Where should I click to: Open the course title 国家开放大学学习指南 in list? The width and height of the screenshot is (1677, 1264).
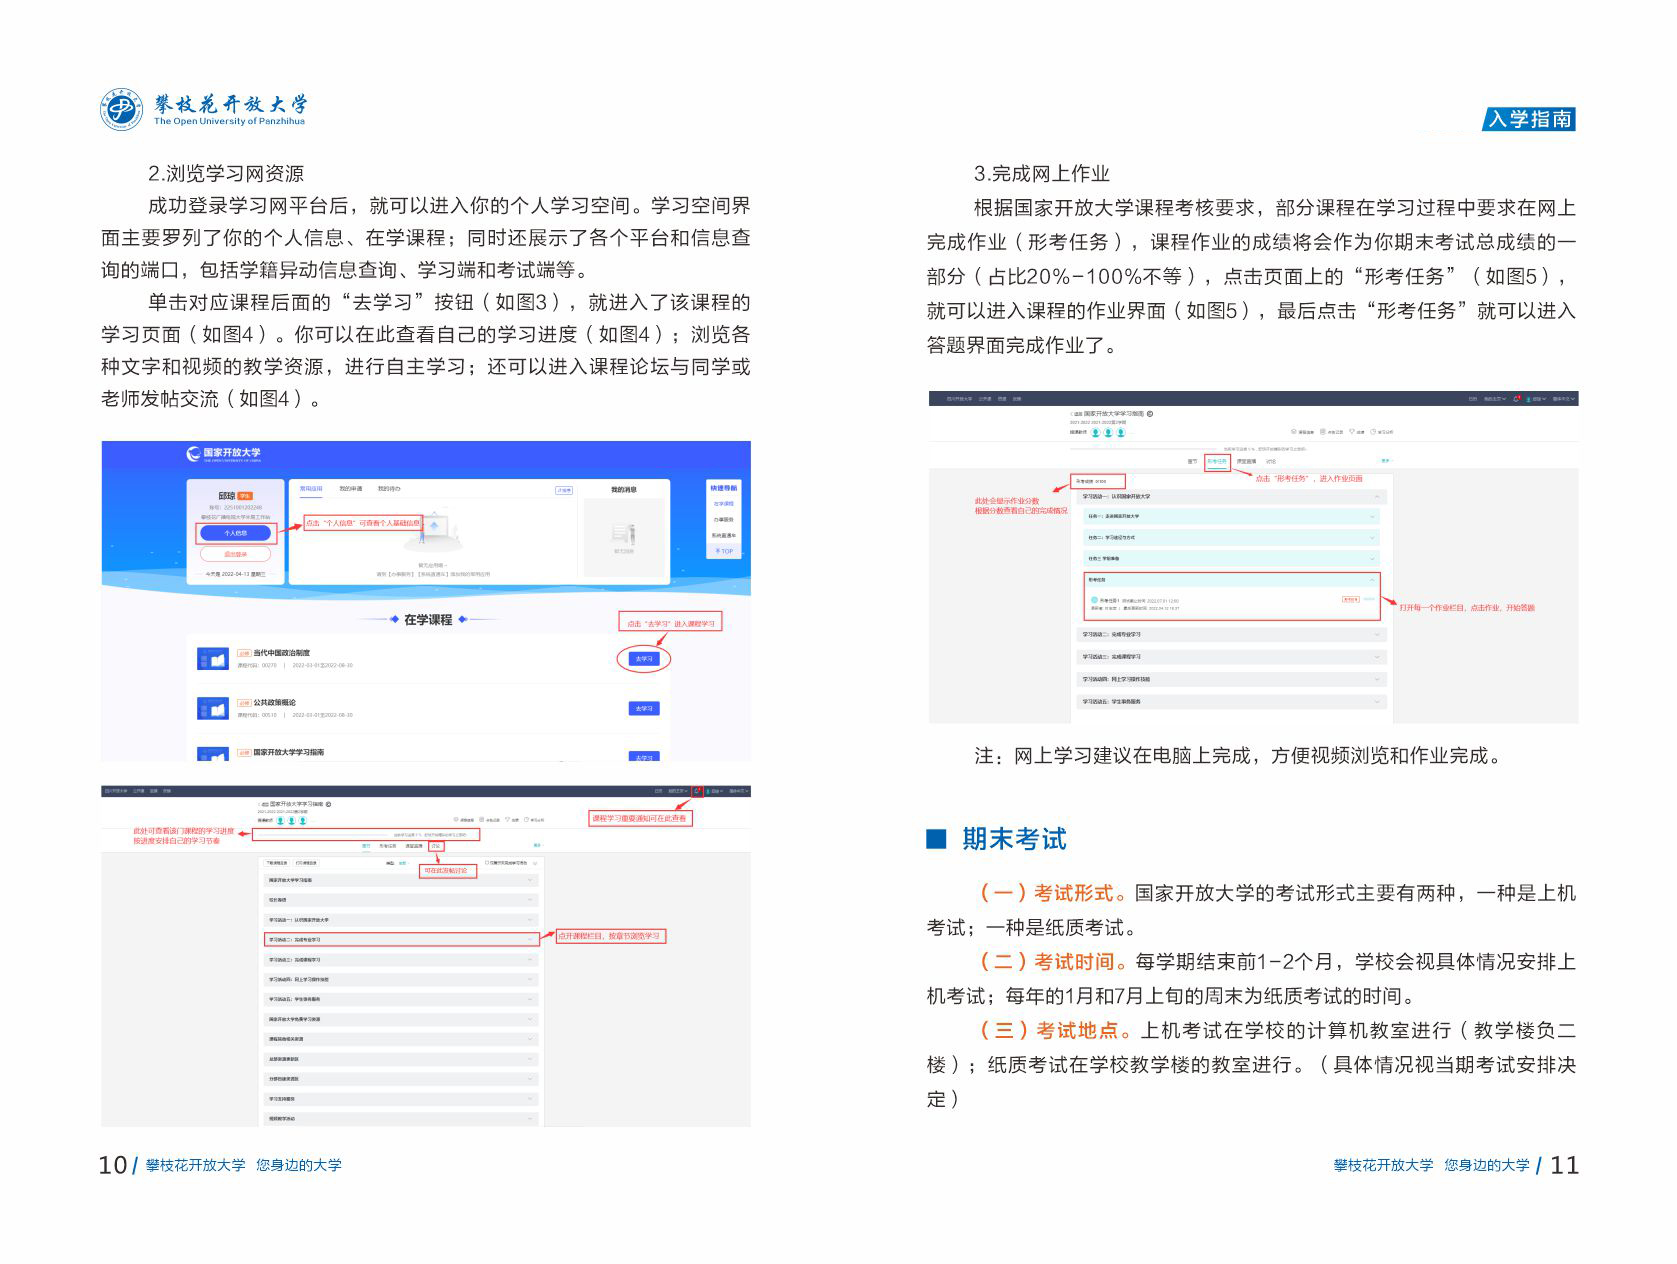[288, 752]
